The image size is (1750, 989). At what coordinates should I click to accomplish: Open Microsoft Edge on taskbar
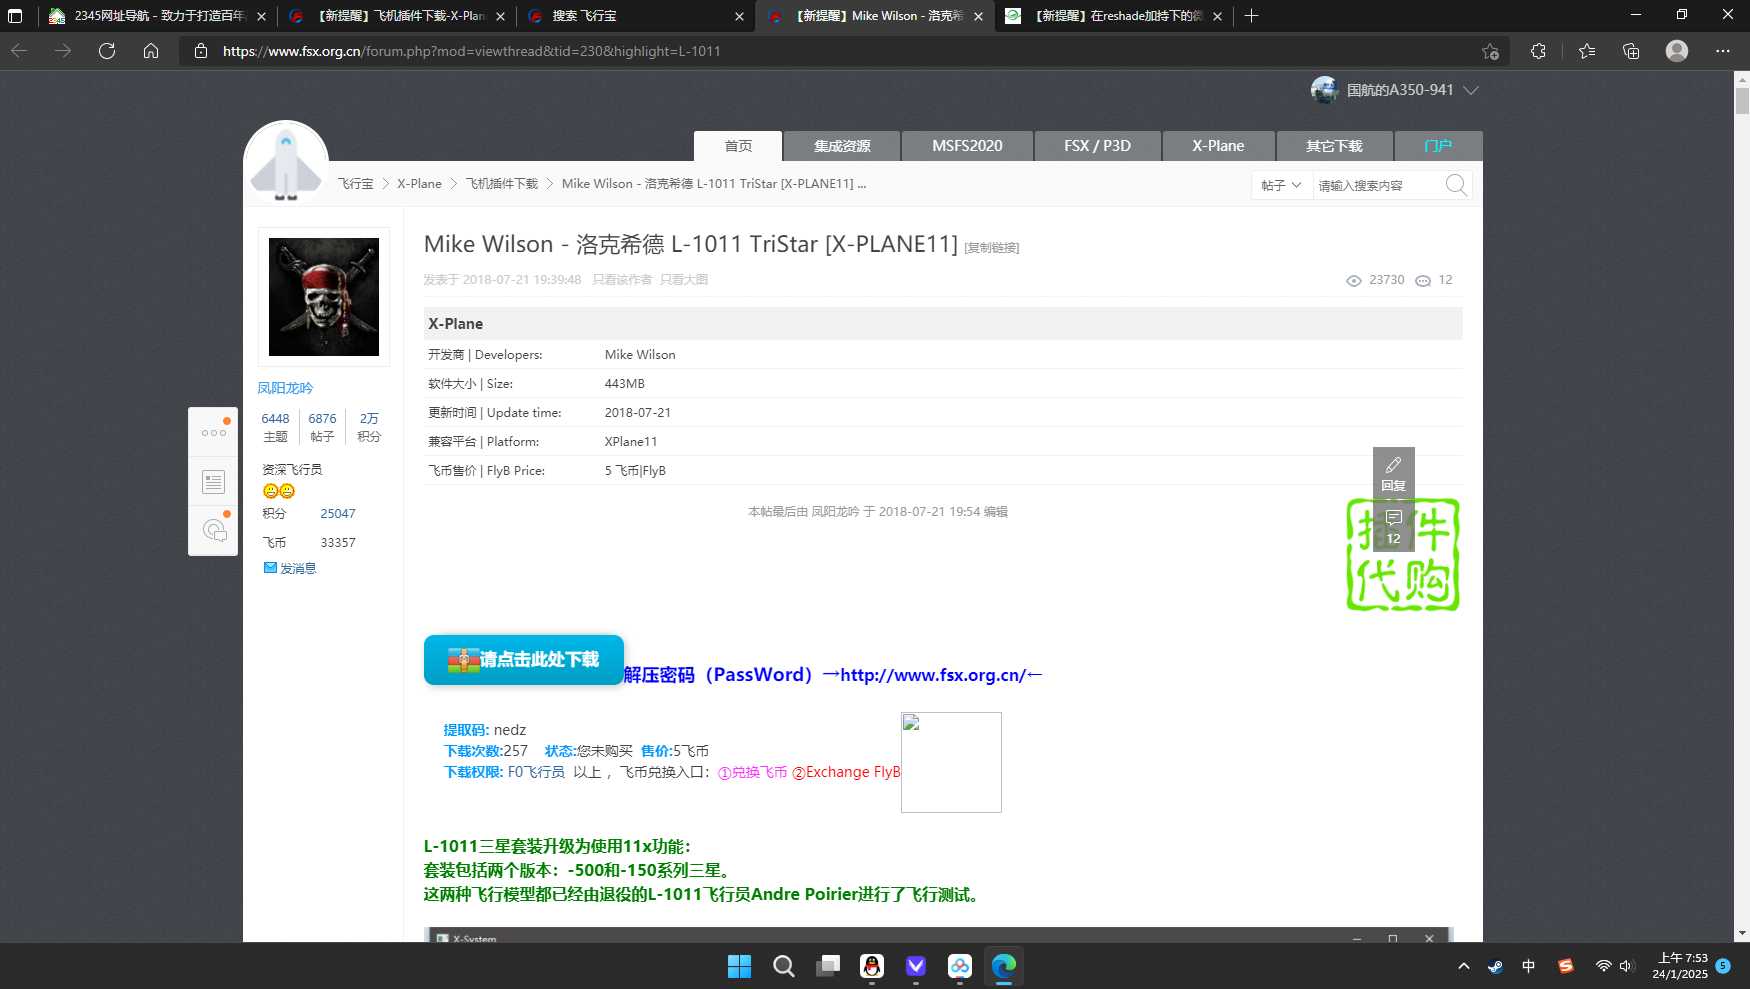[1003, 966]
